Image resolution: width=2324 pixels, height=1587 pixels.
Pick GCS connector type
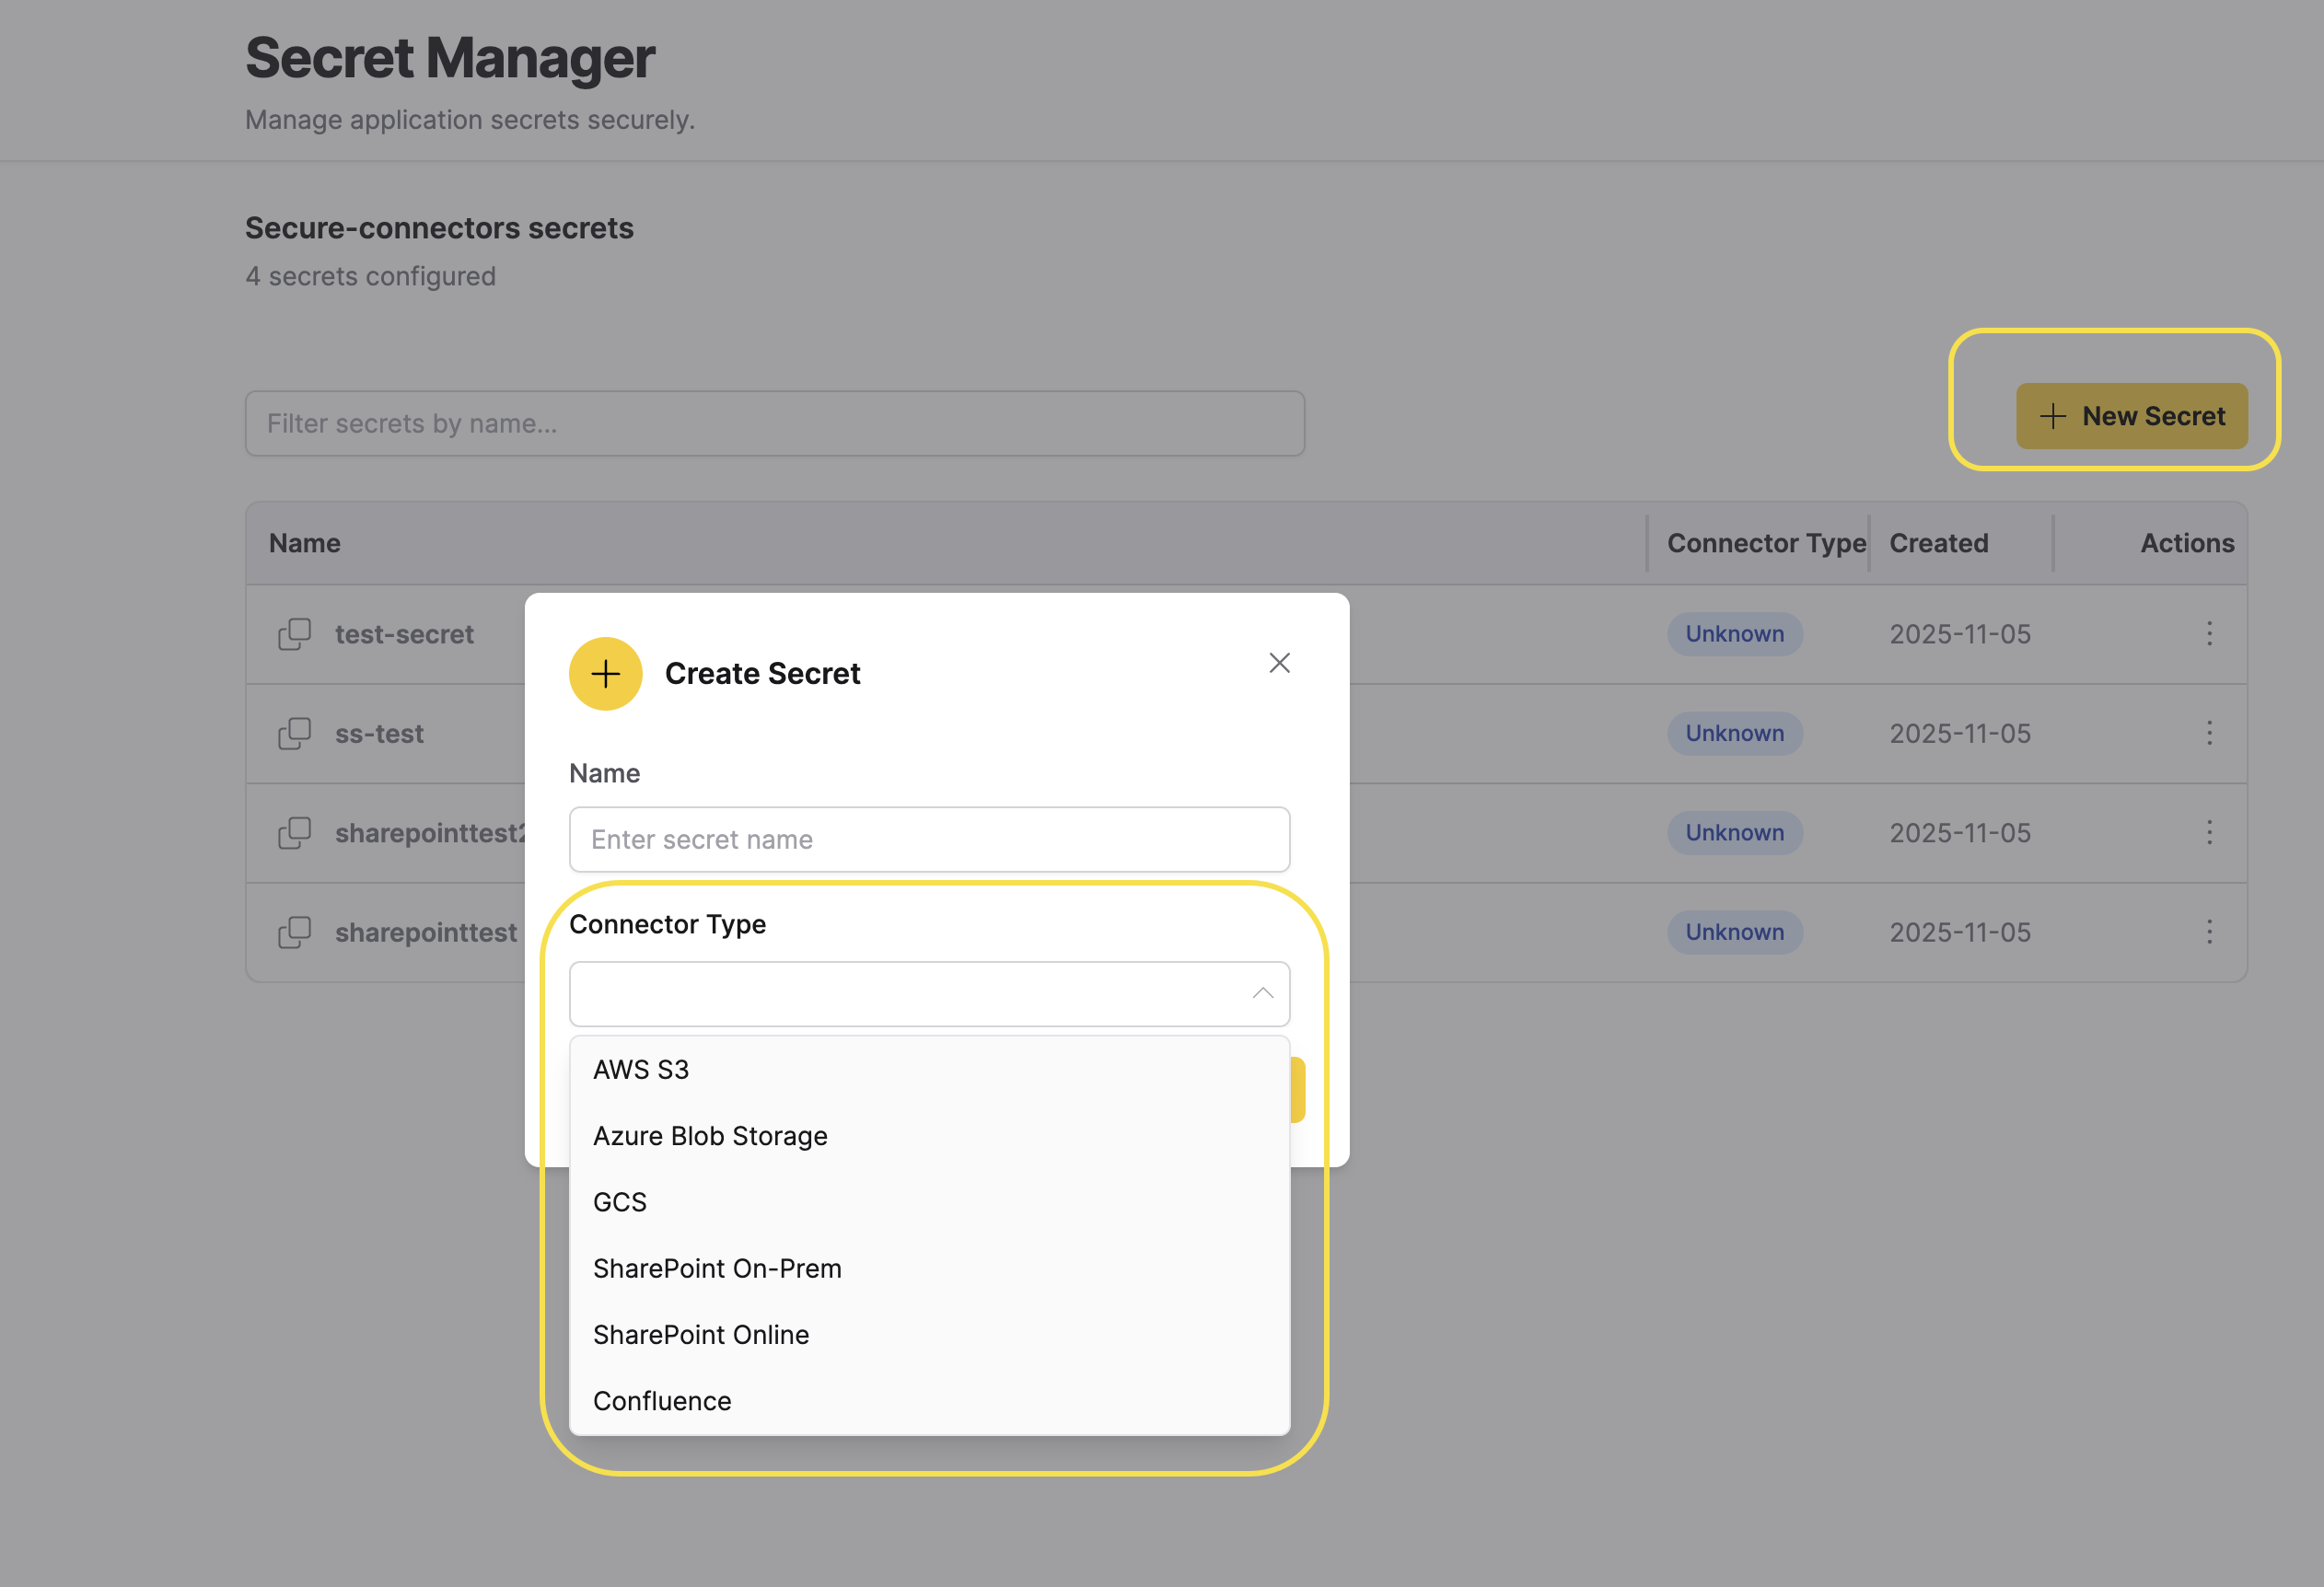click(620, 1202)
